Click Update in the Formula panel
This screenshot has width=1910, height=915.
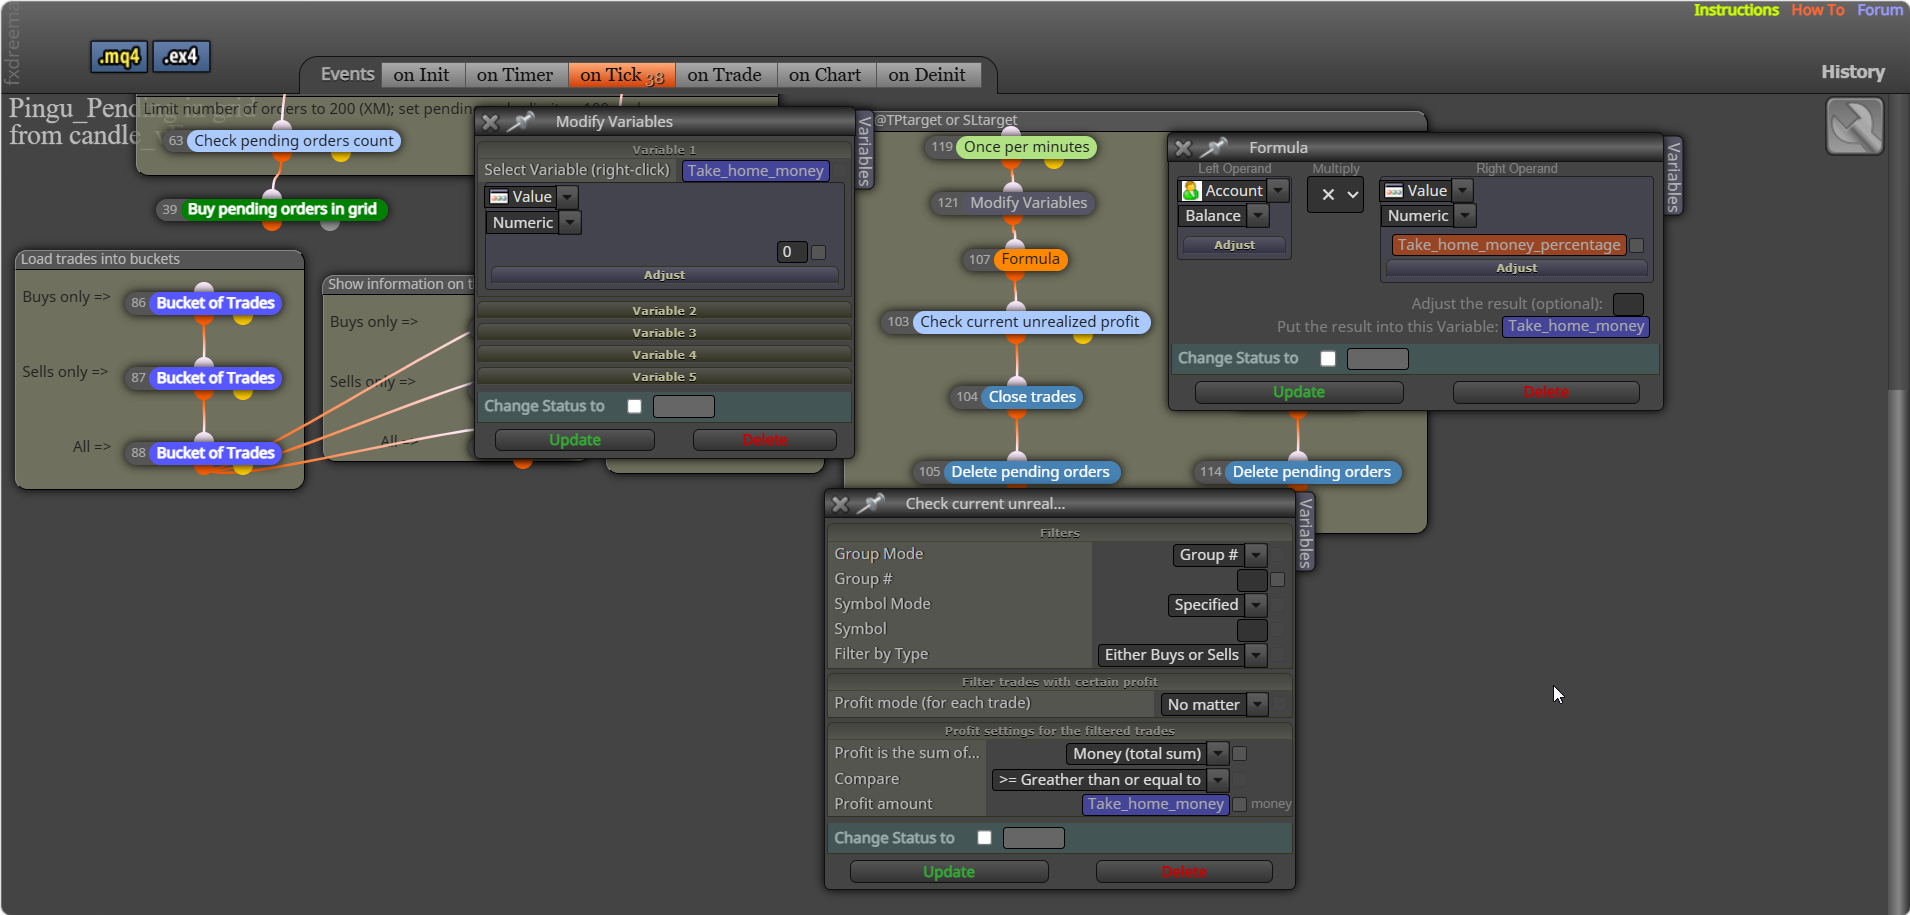1299,392
